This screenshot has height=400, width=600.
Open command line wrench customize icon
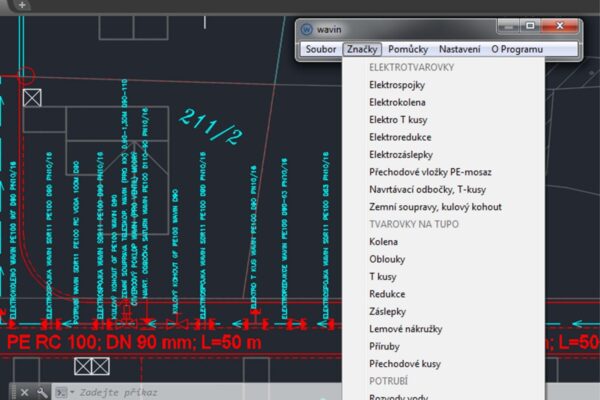click(x=42, y=392)
